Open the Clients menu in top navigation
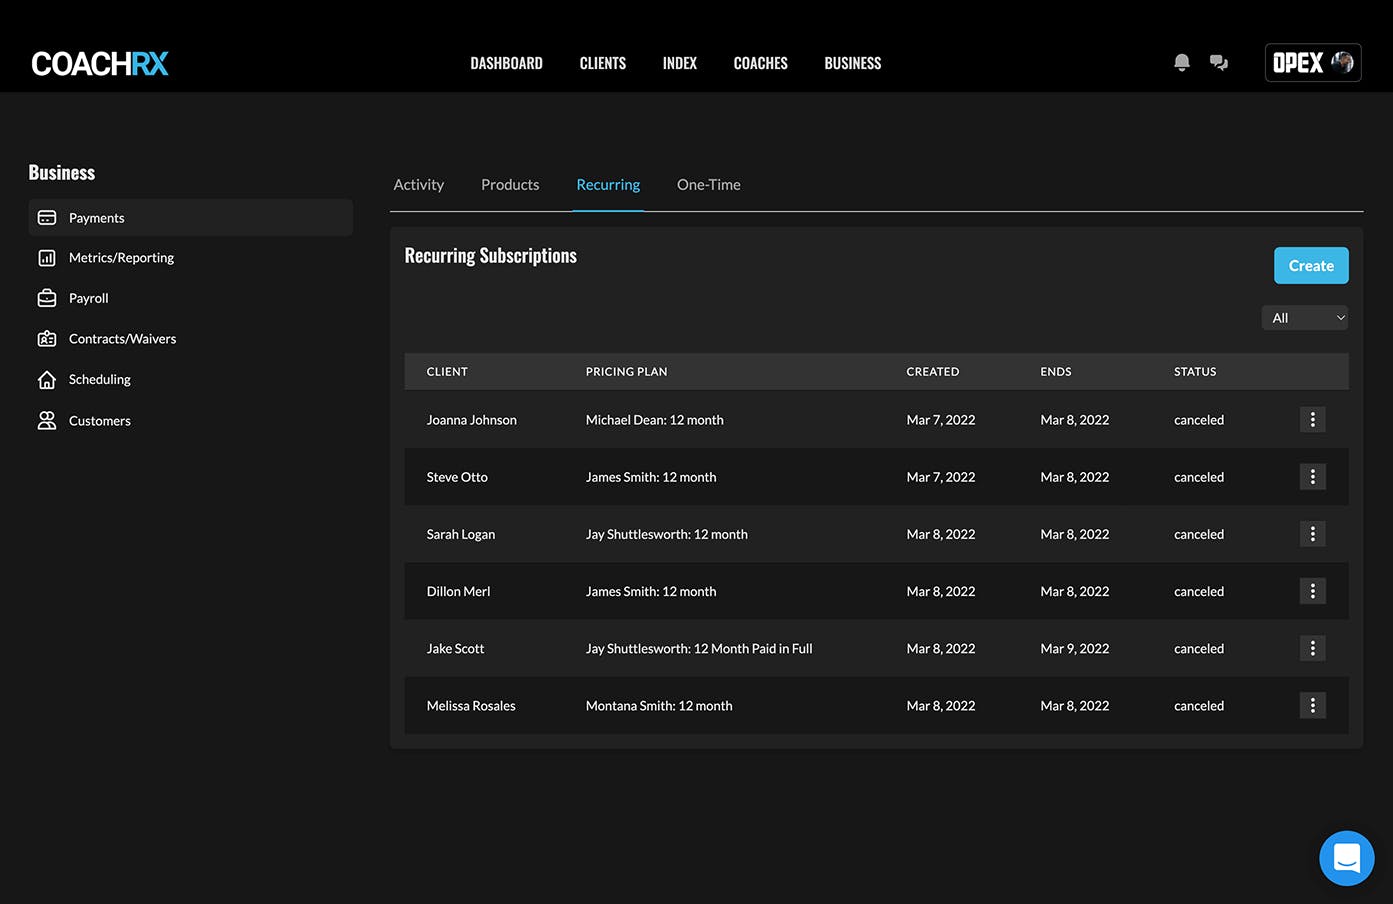 pos(602,63)
